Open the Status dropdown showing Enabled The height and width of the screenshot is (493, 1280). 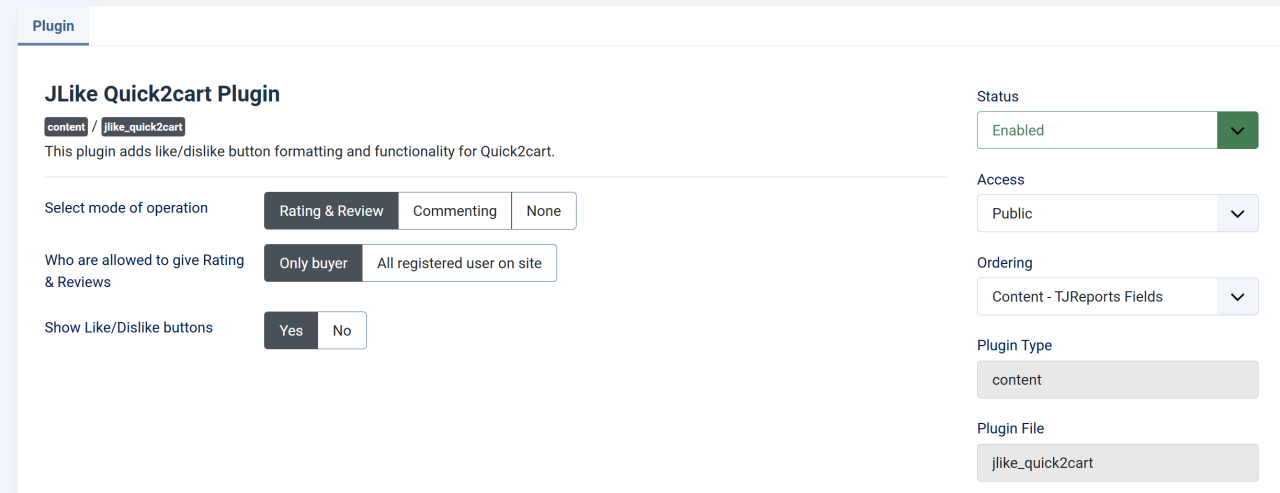pyautogui.click(x=1097, y=130)
